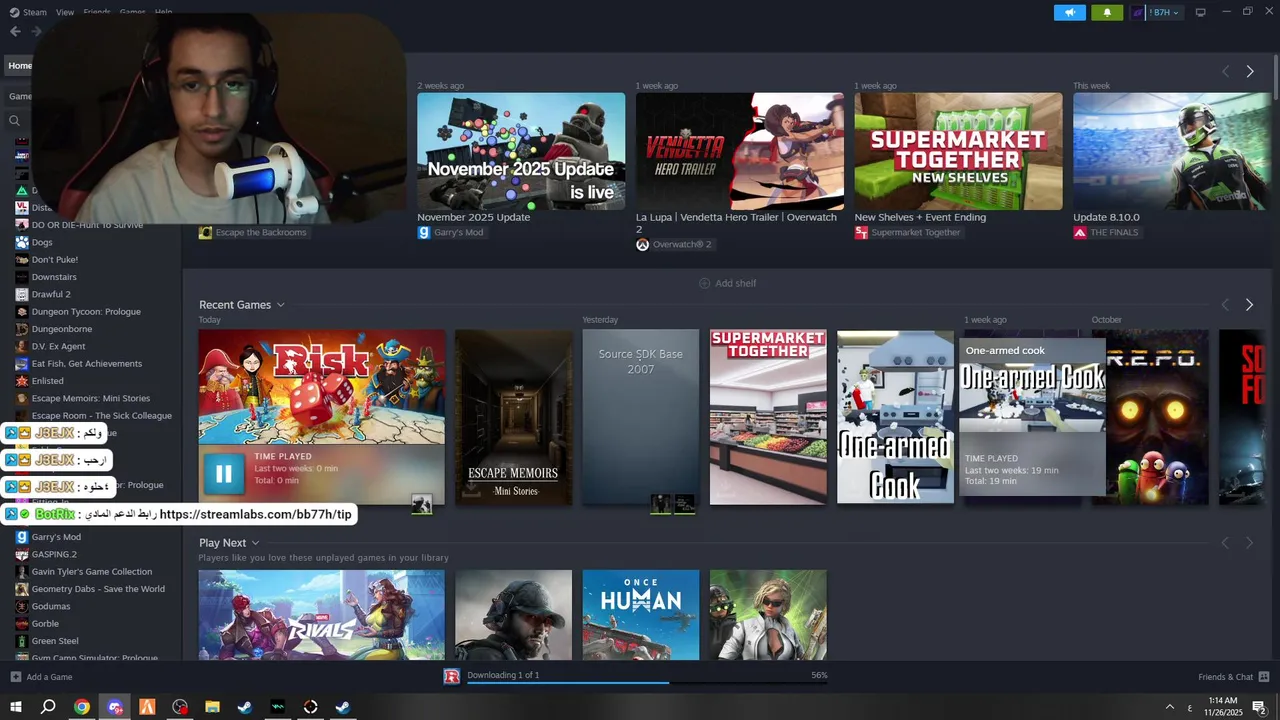
Task: Click THE FINALS news source link
Action: point(1106,232)
